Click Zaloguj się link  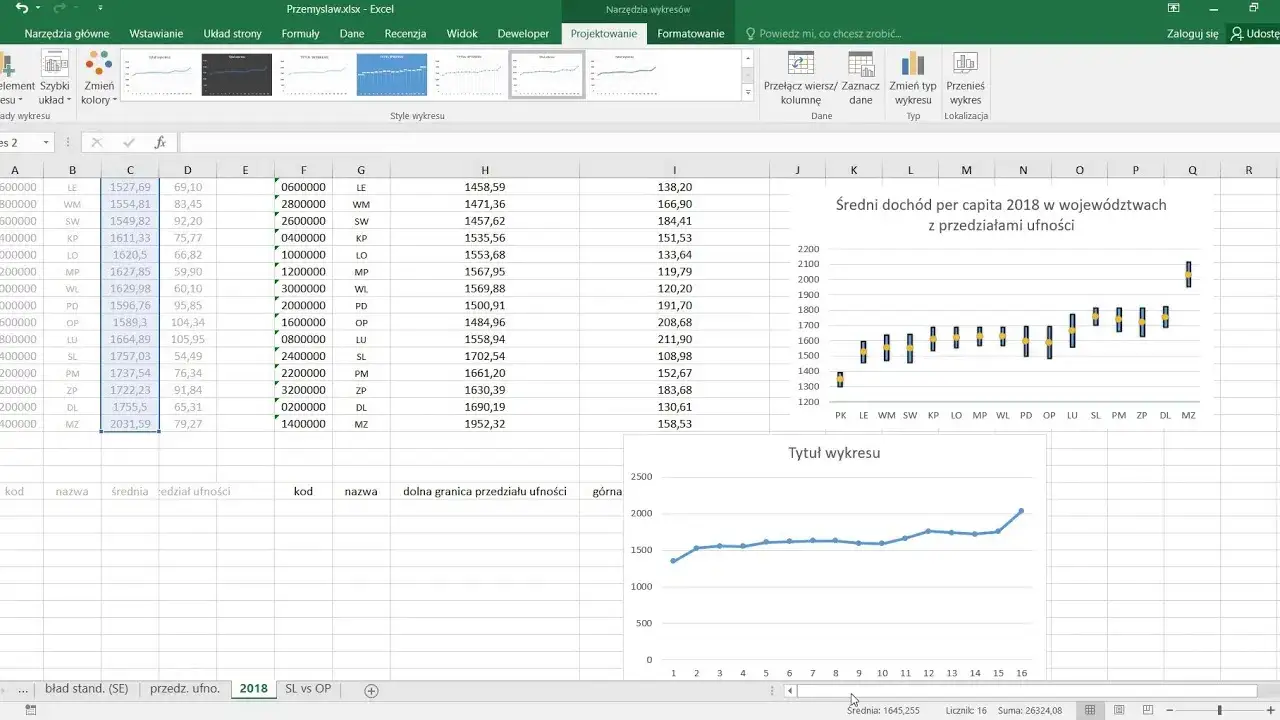click(x=1192, y=33)
